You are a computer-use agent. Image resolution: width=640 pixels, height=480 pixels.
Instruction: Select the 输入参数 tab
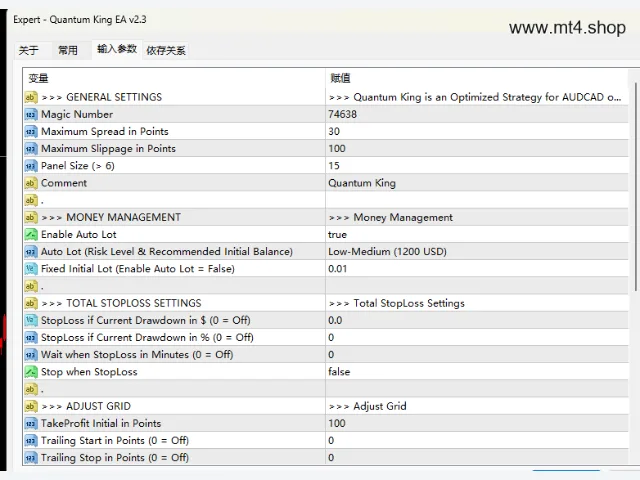(x=117, y=49)
